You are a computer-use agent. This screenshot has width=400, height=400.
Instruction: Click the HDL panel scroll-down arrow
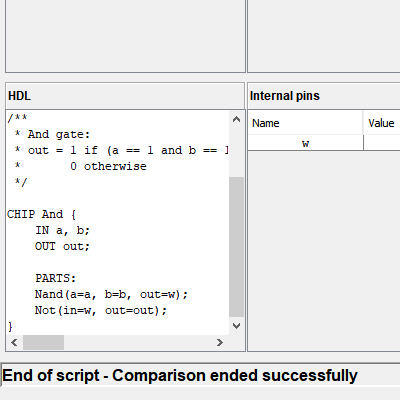(x=236, y=326)
